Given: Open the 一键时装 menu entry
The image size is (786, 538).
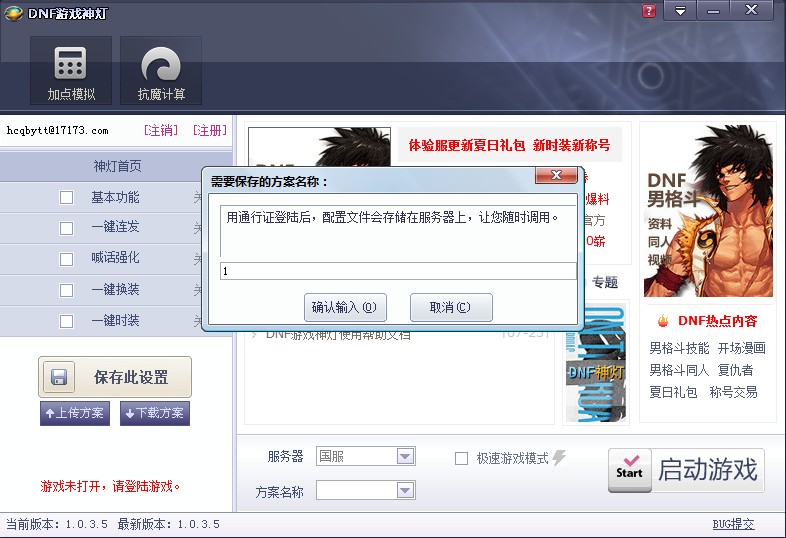Looking at the screenshot, I should [x=115, y=320].
